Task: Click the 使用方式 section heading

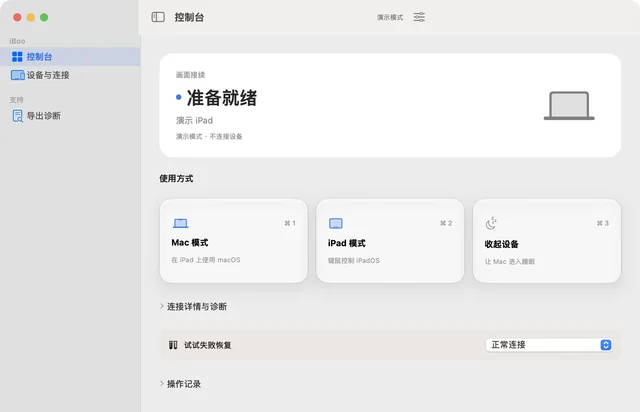Action: coord(176,178)
